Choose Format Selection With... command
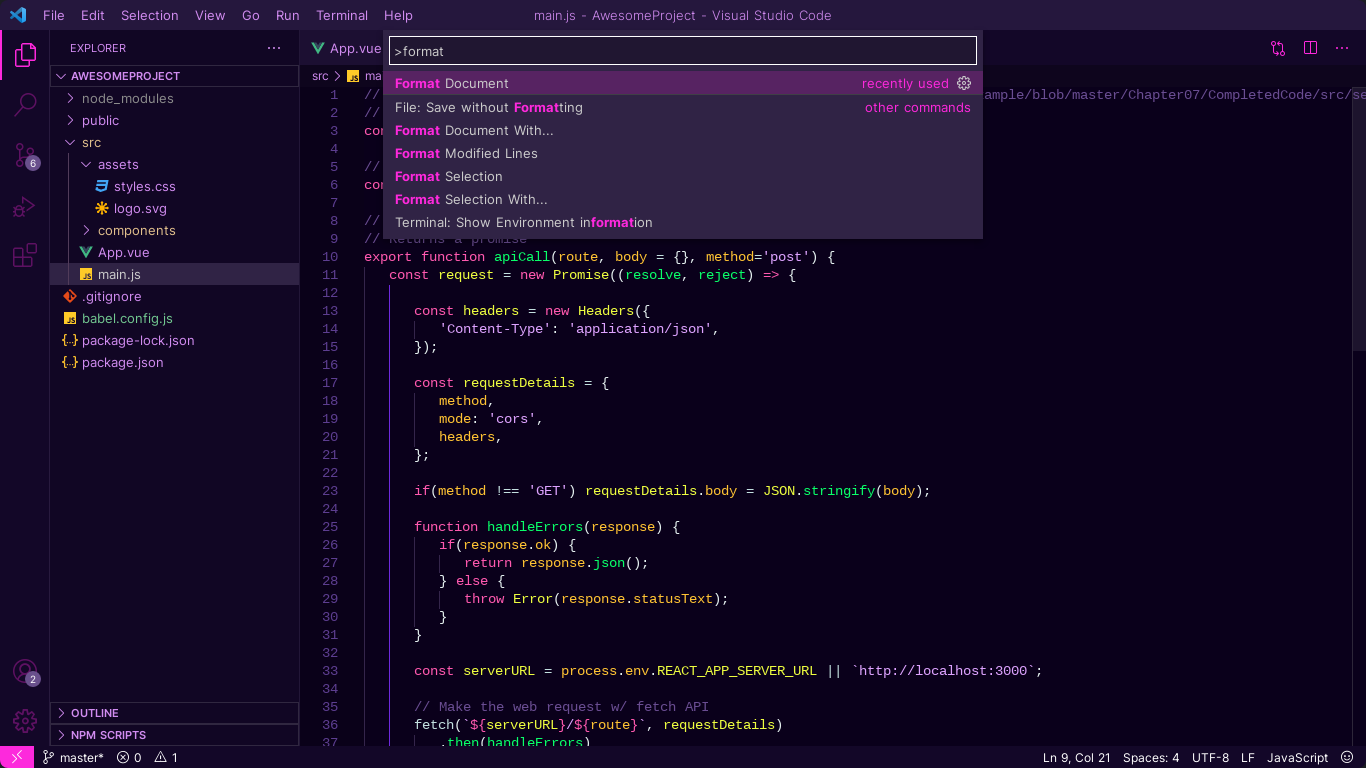 [683, 199]
